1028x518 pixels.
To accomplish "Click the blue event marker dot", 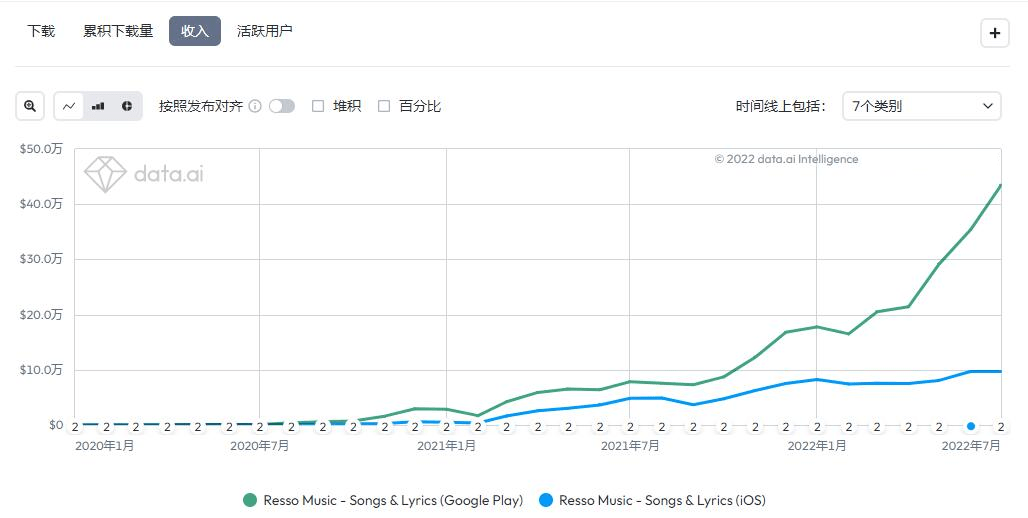I will pos(971,426).
